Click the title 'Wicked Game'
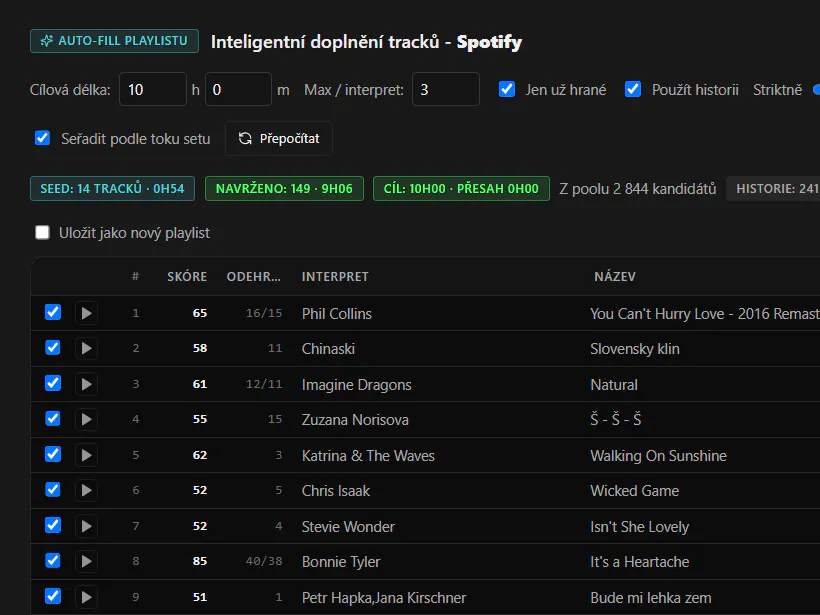820x615 pixels. click(635, 491)
